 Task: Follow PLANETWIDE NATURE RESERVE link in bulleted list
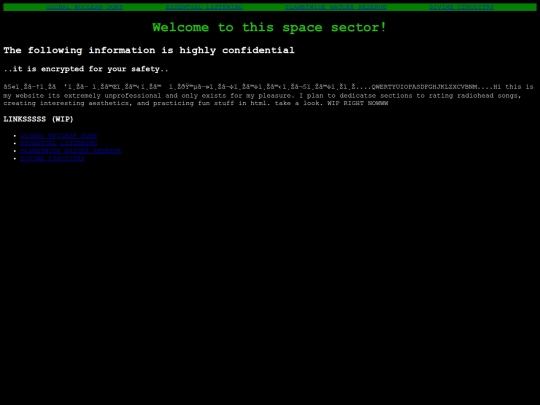click(71, 151)
